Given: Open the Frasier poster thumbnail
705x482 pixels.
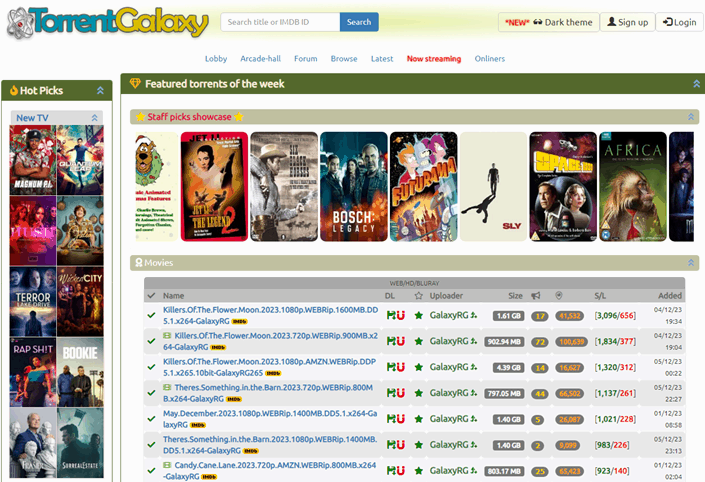Looking at the screenshot, I should click(x=33, y=443).
